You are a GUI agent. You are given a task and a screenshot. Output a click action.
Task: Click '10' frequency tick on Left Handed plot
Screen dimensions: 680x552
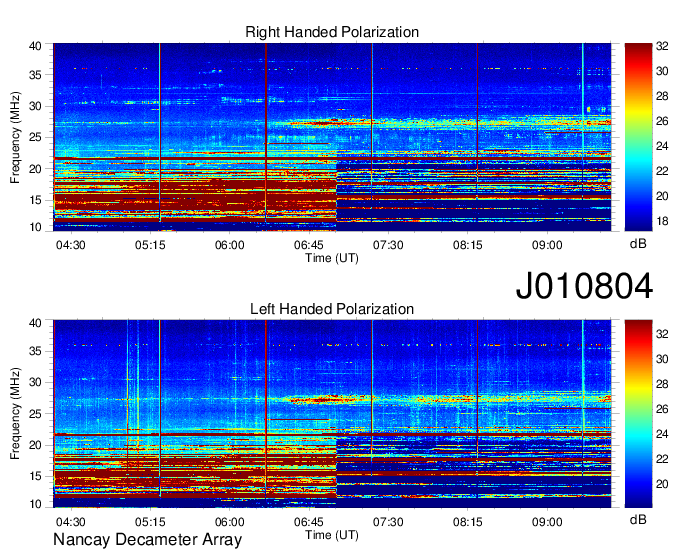click(35, 504)
